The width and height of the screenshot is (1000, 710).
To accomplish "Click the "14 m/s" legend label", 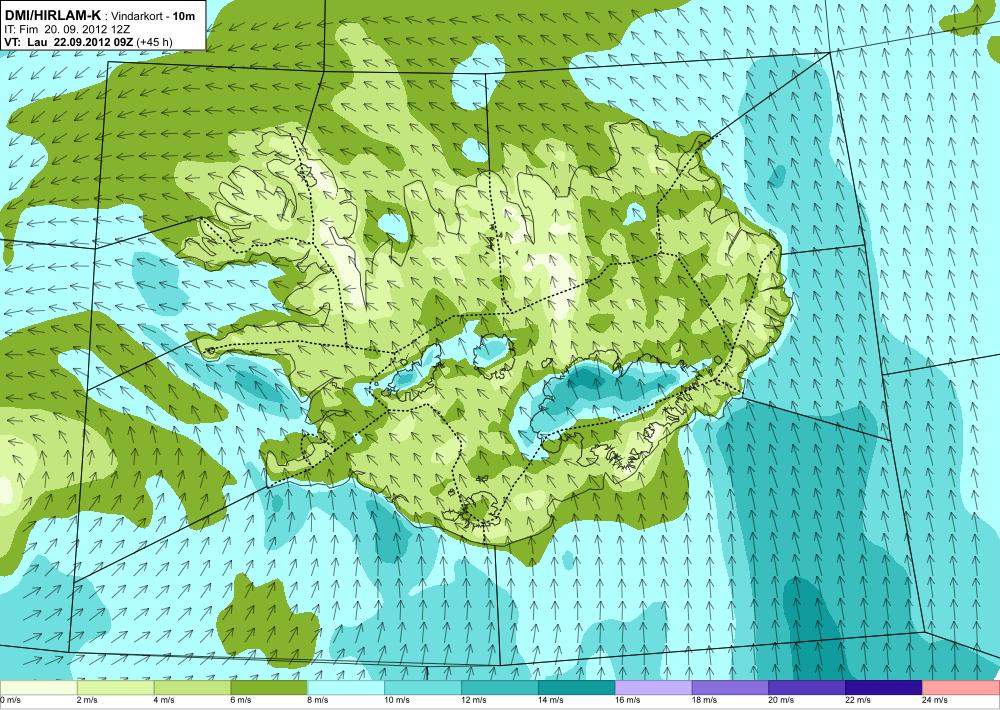I will (550, 700).
